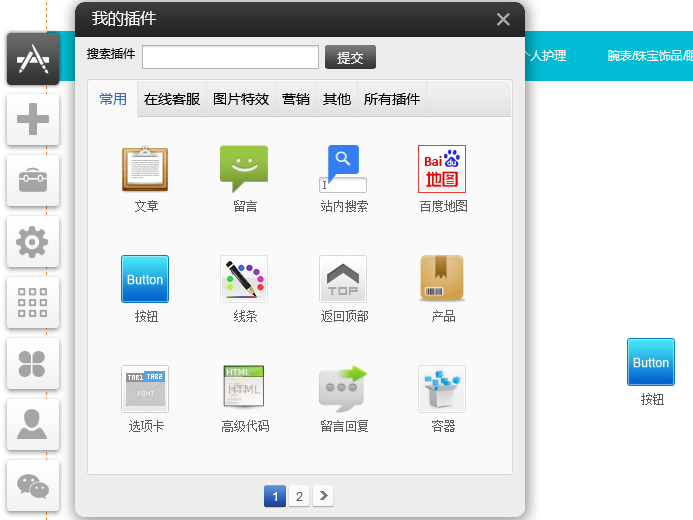693x520 pixels.
Task: Select the 线条 line plugin icon
Action: pyautogui.click(x=244, y=279)
